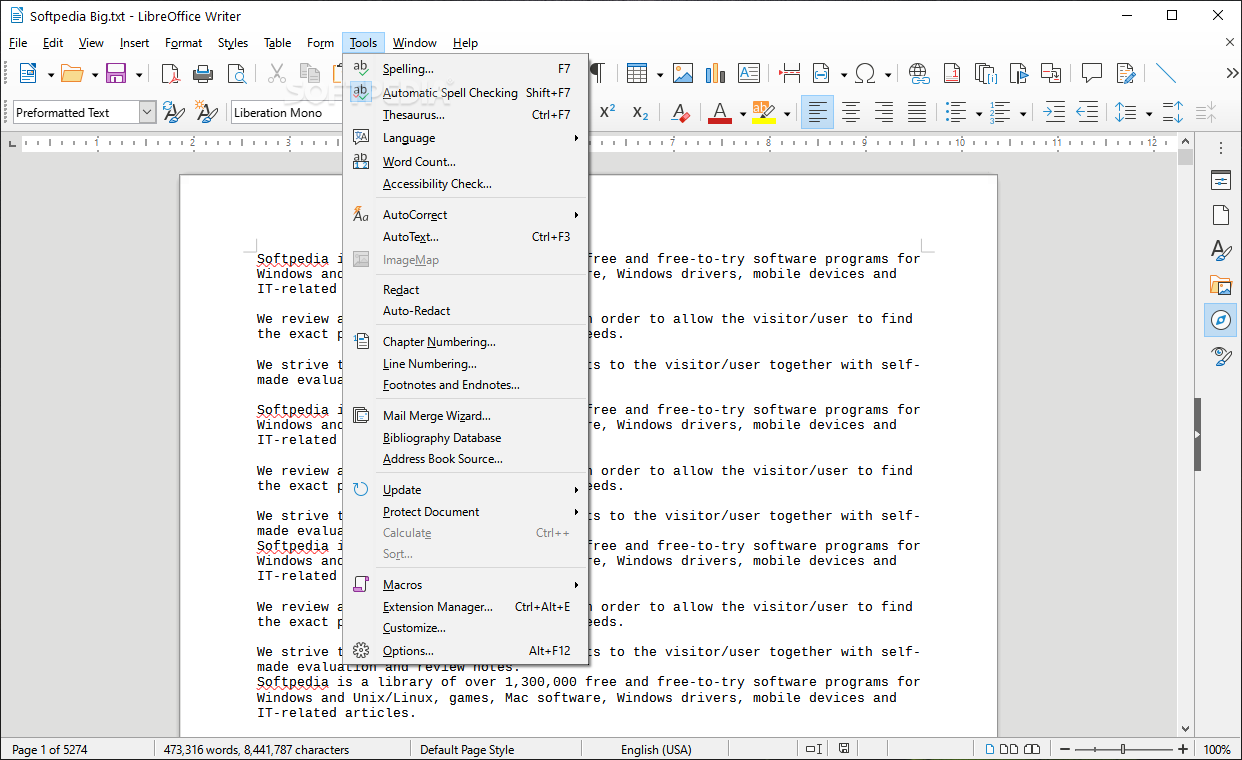1242x760 pixels.
Task: Open the sidebar Properties panel
Action: tap(1220, 181)
